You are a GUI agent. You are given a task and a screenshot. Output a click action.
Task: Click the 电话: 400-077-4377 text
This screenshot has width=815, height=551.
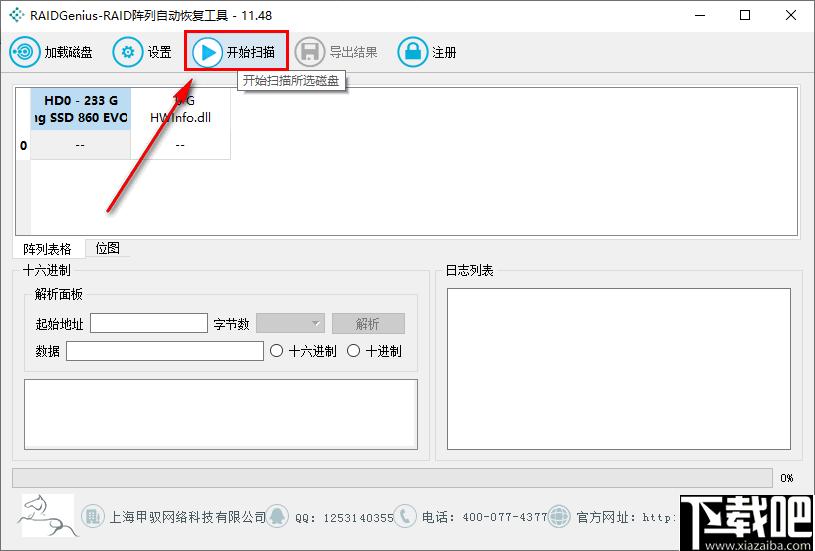point(484,517)
